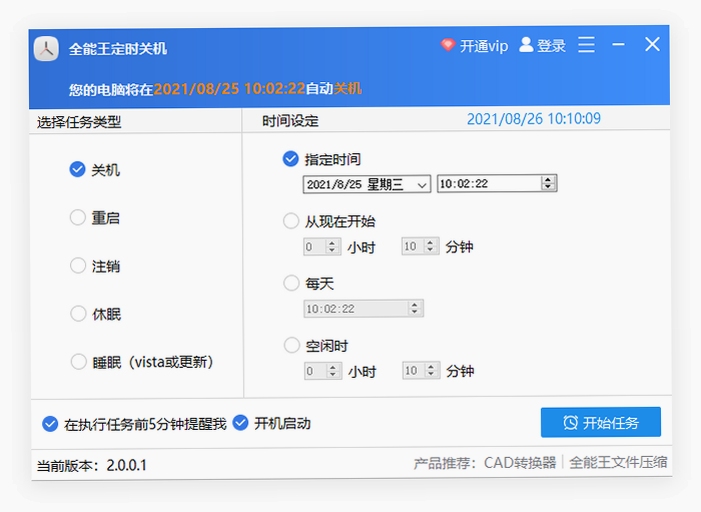Screen dimensions: 701x512
Task: Click the specified time spinner arrows
Action: pos(548,183)
